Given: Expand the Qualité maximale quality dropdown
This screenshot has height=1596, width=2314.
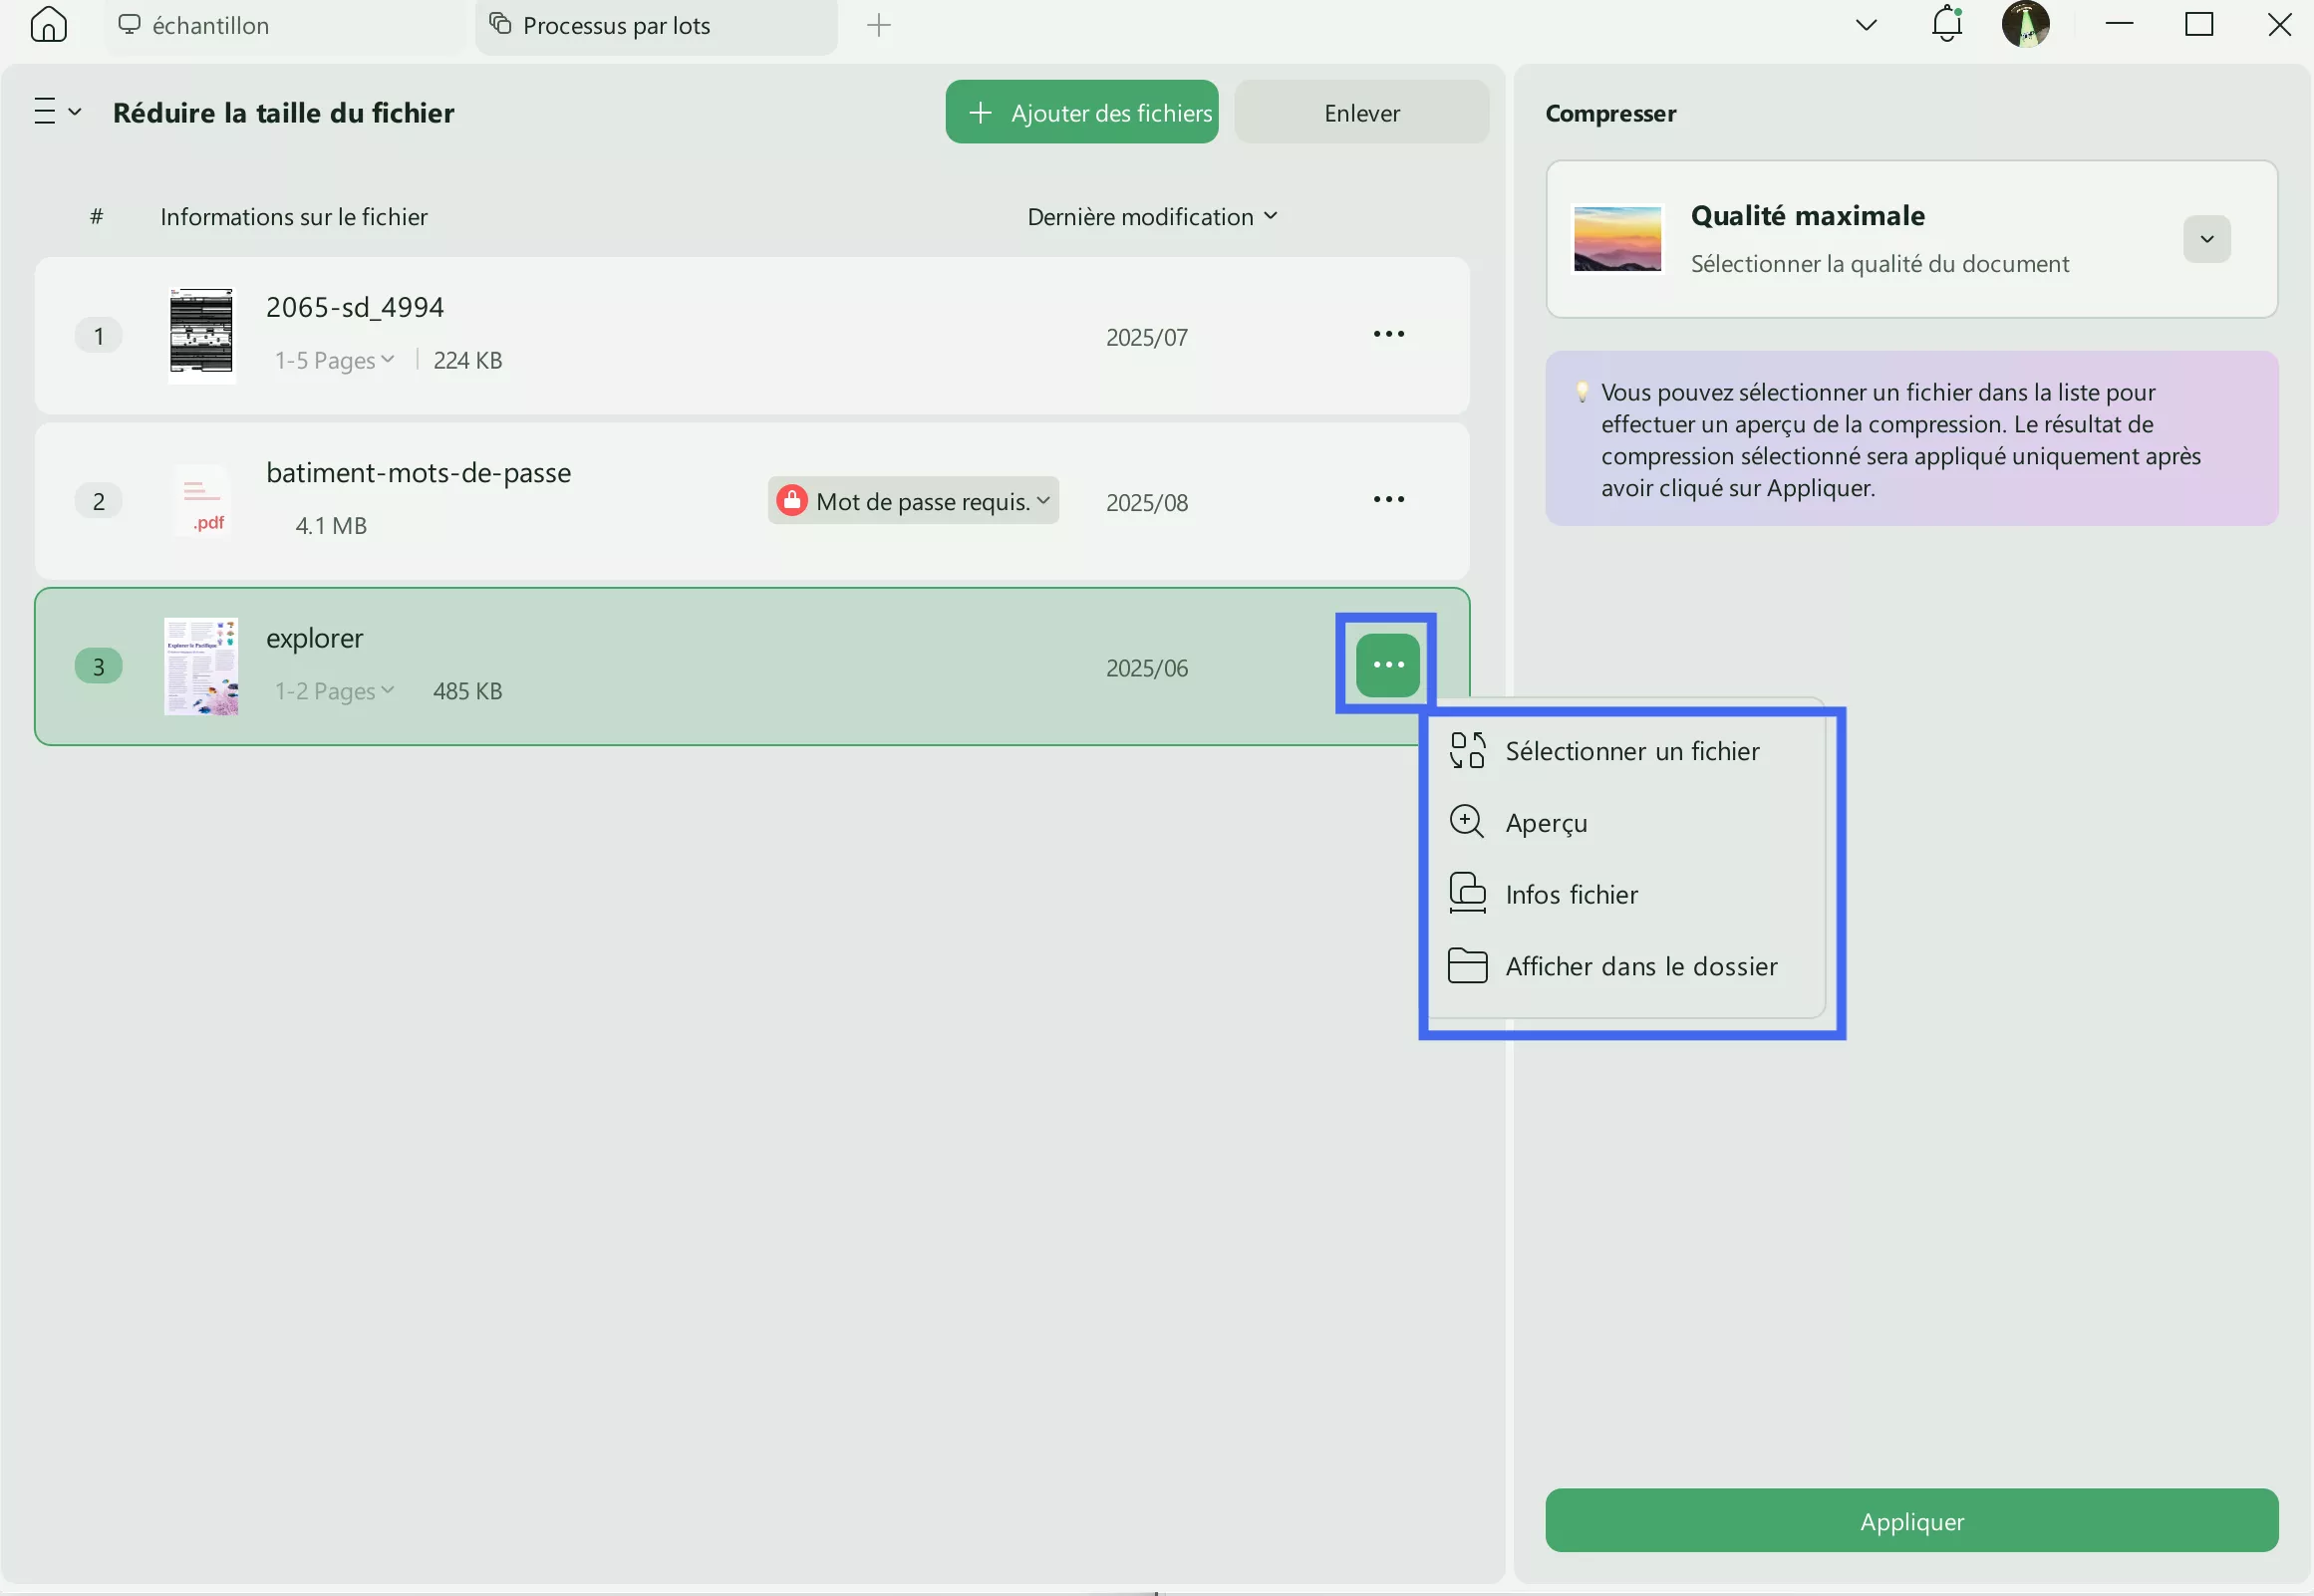Looking at the screenshot, I should [2206, 239].
